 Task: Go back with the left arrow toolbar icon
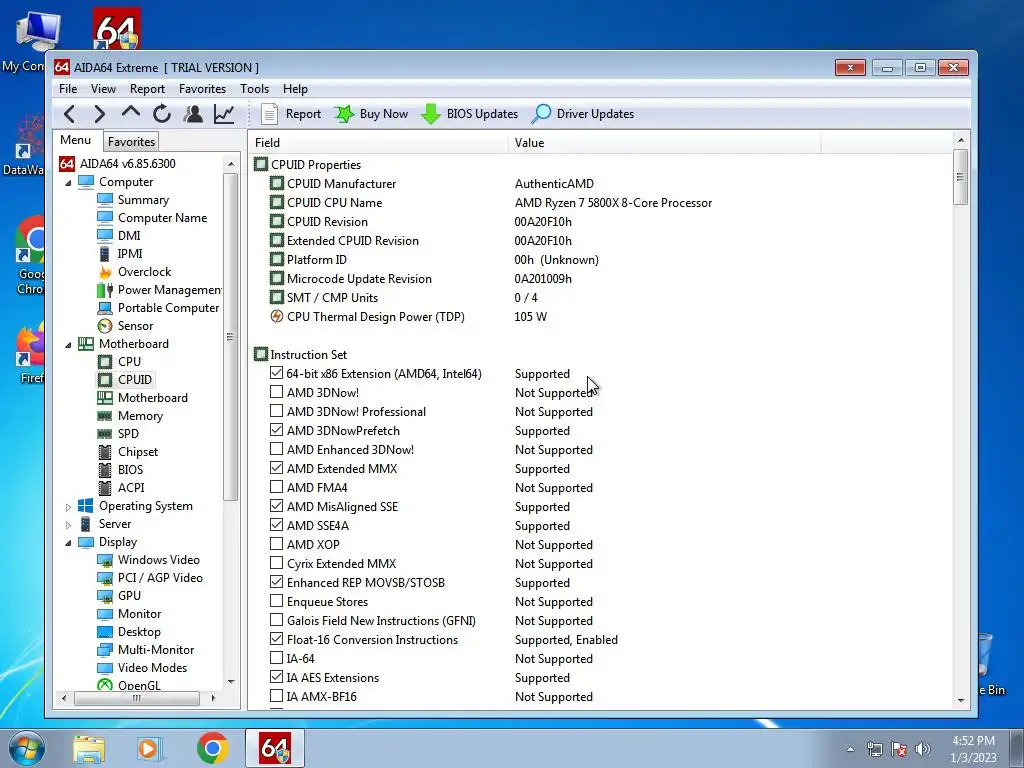(69, 114)
